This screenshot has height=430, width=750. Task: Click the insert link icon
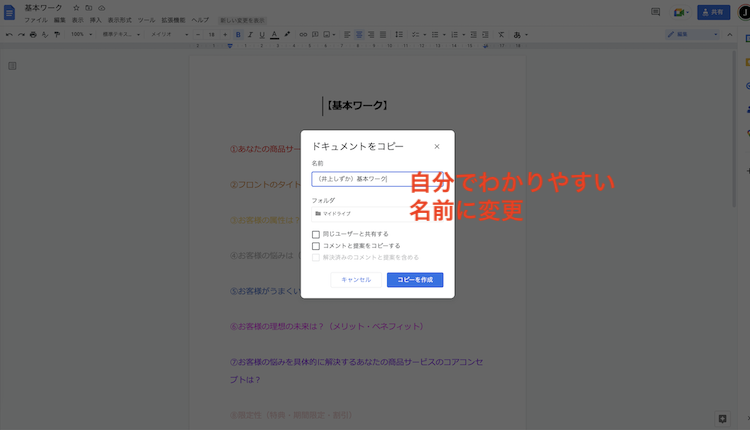[301, 34]
